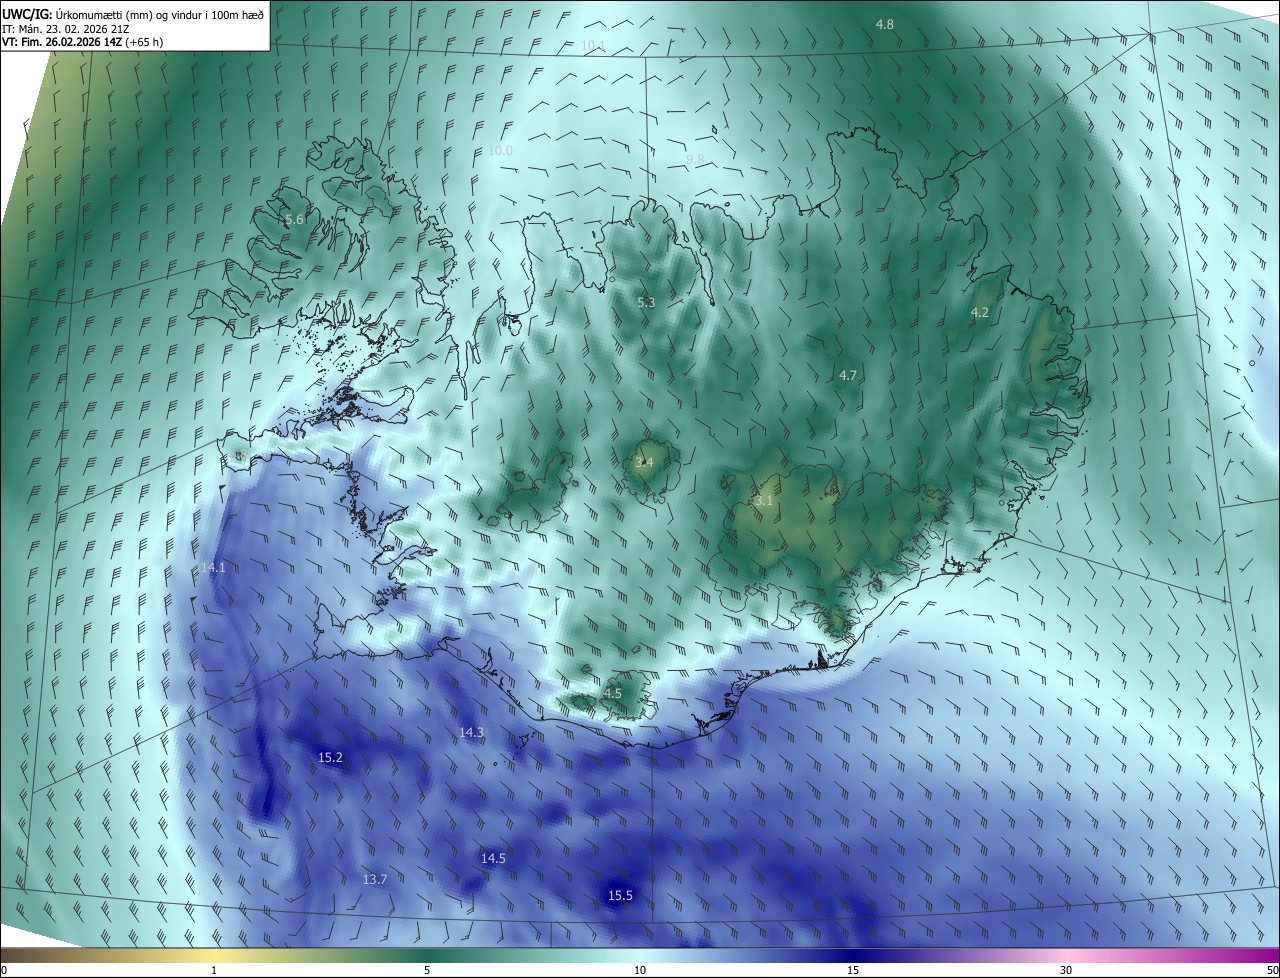
Task: Click the color scale tick label 15
Action: (853, 970)
